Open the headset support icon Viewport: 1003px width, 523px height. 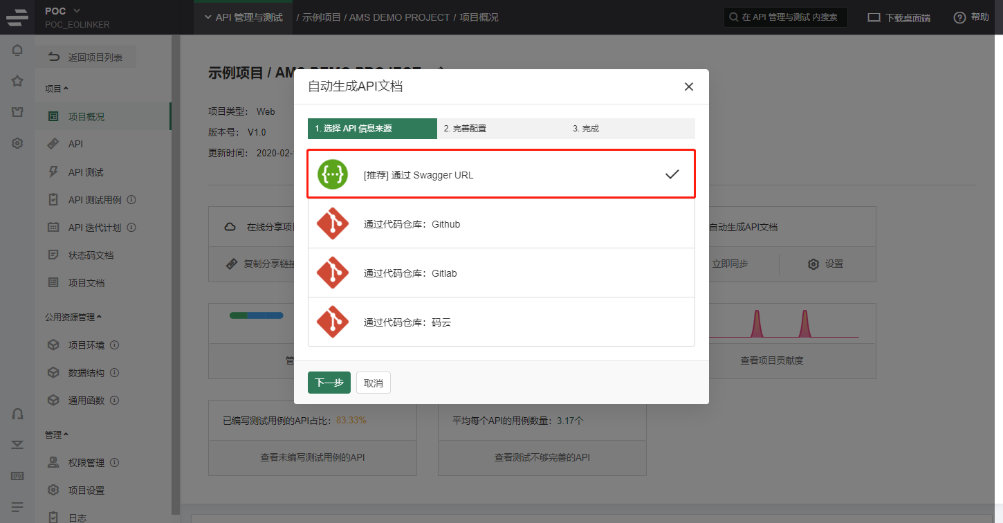[x=17, y=414]
